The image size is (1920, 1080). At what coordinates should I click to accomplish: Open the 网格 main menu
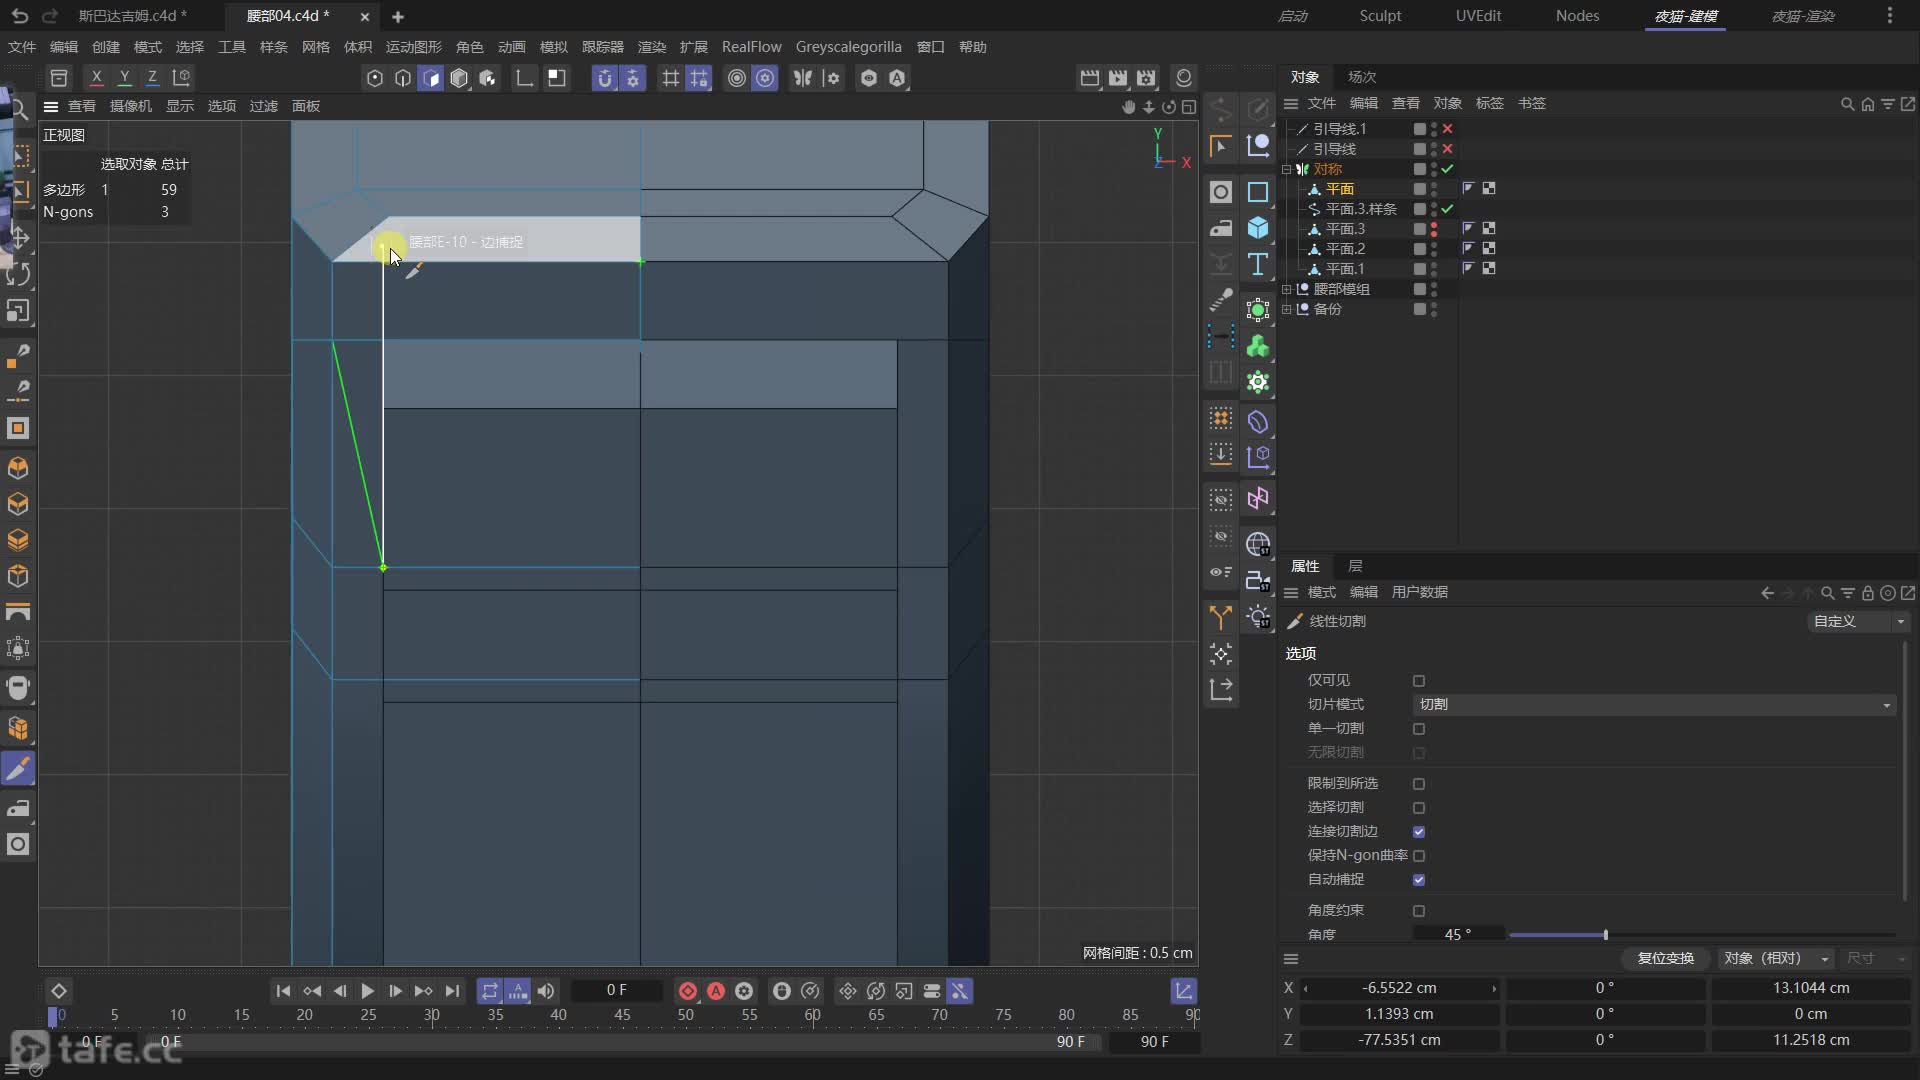coord(316,47)
